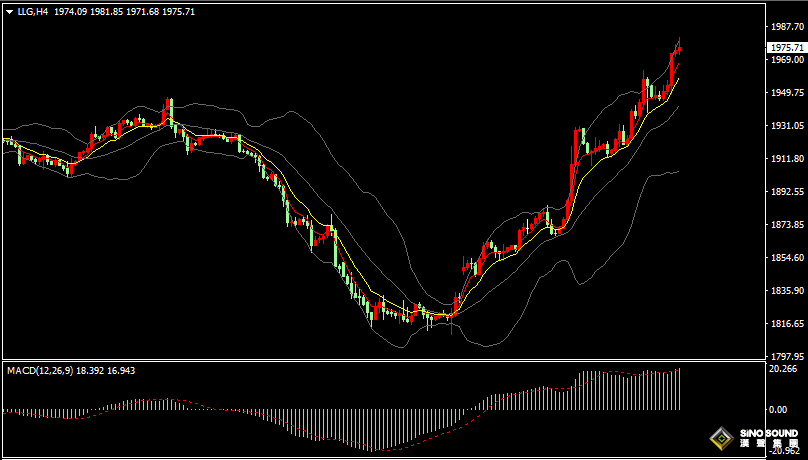Click the 1987.70 price axis label
Image resolution: width=808 pixels, height=460 pixels.
tap(785, 28)
